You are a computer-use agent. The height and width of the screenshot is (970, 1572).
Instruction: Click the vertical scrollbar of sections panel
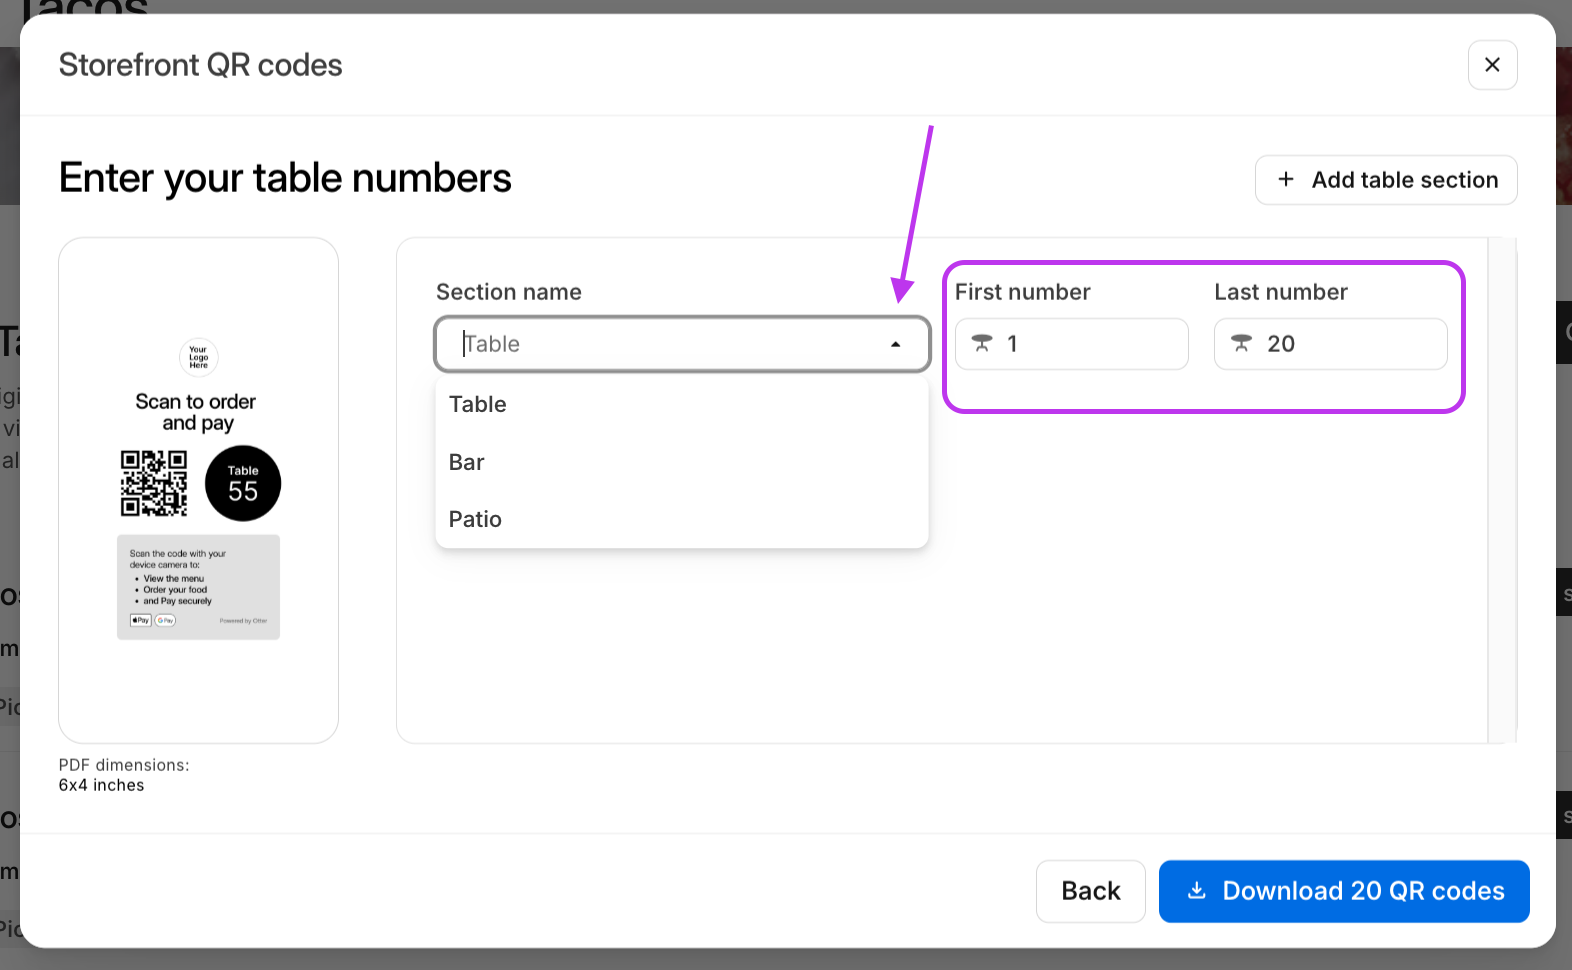1502,490
